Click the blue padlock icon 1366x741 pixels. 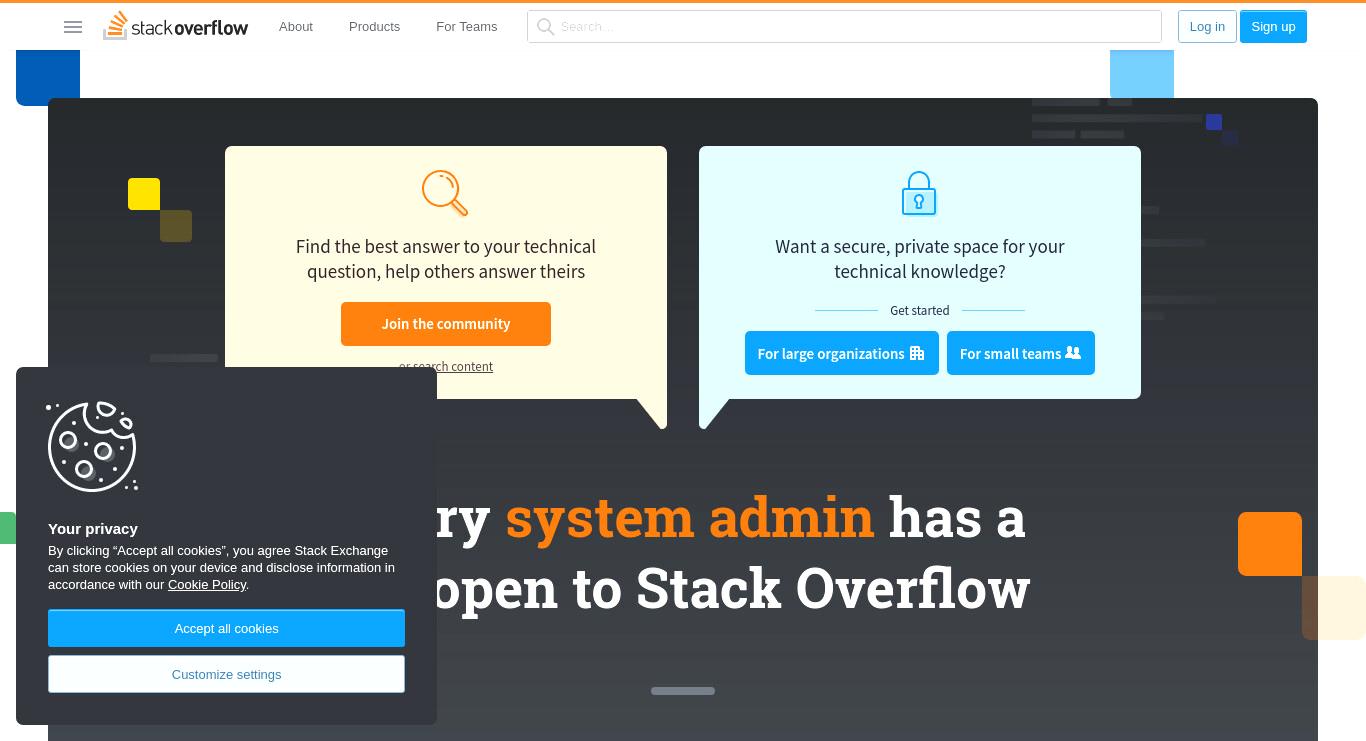point(919,193)
